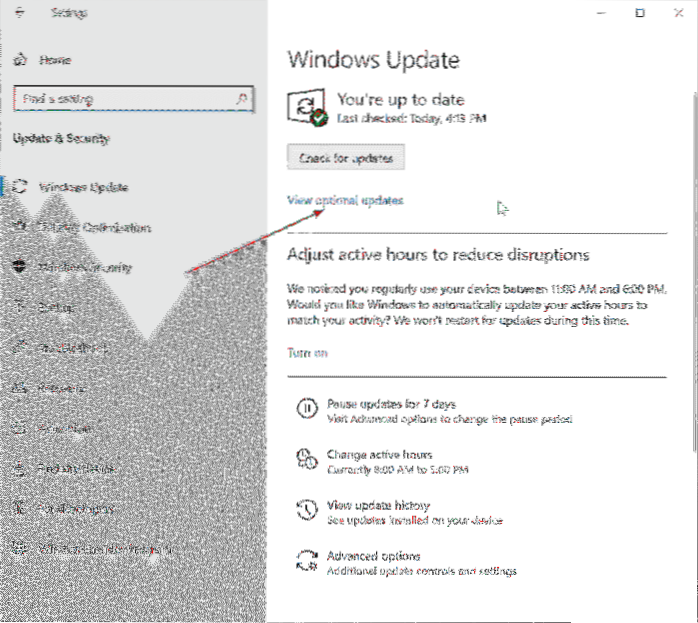Screen dimensions: 698x623
Task: Click the magnifier icon in the search box
Action: pos(242,98)
